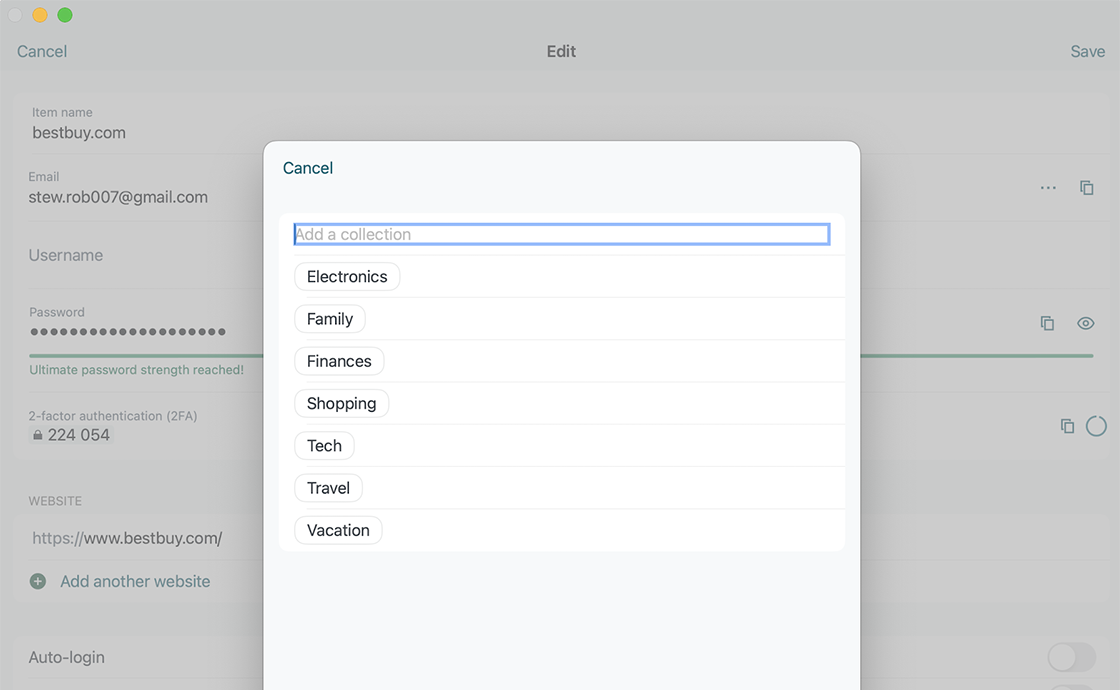The height and width of the screenshot is (690, 1120).
Task: Click the Cancel button in the collection dialog
Action: tap(308, 168)
